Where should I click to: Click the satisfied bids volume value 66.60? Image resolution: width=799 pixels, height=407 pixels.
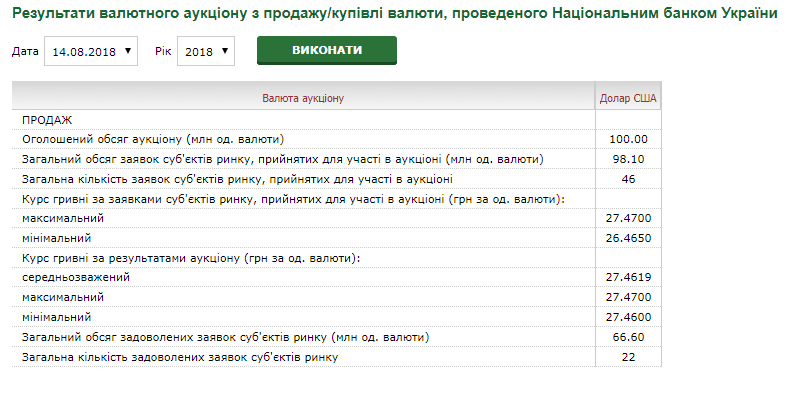(x=628, y=337)
